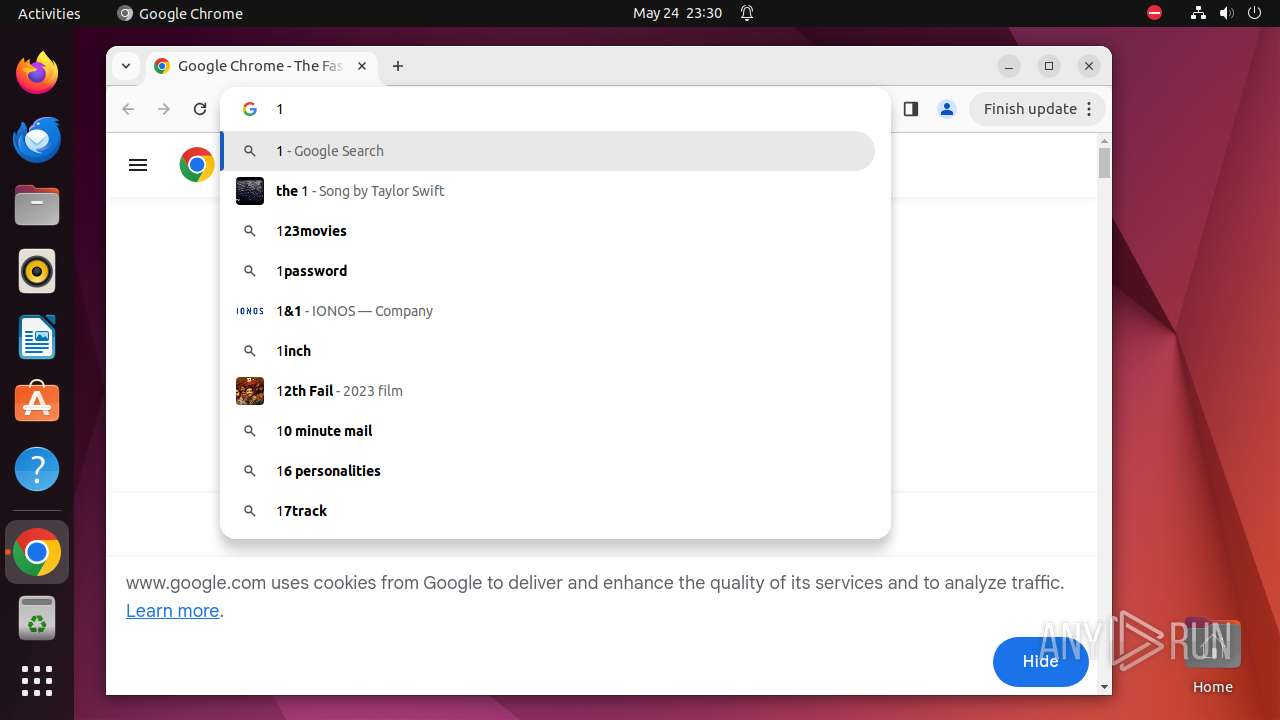Select the '10 minute mail' suggestion
This screenshot has width=1280, height=720.
pyautogui.click(x=548, y=431)
